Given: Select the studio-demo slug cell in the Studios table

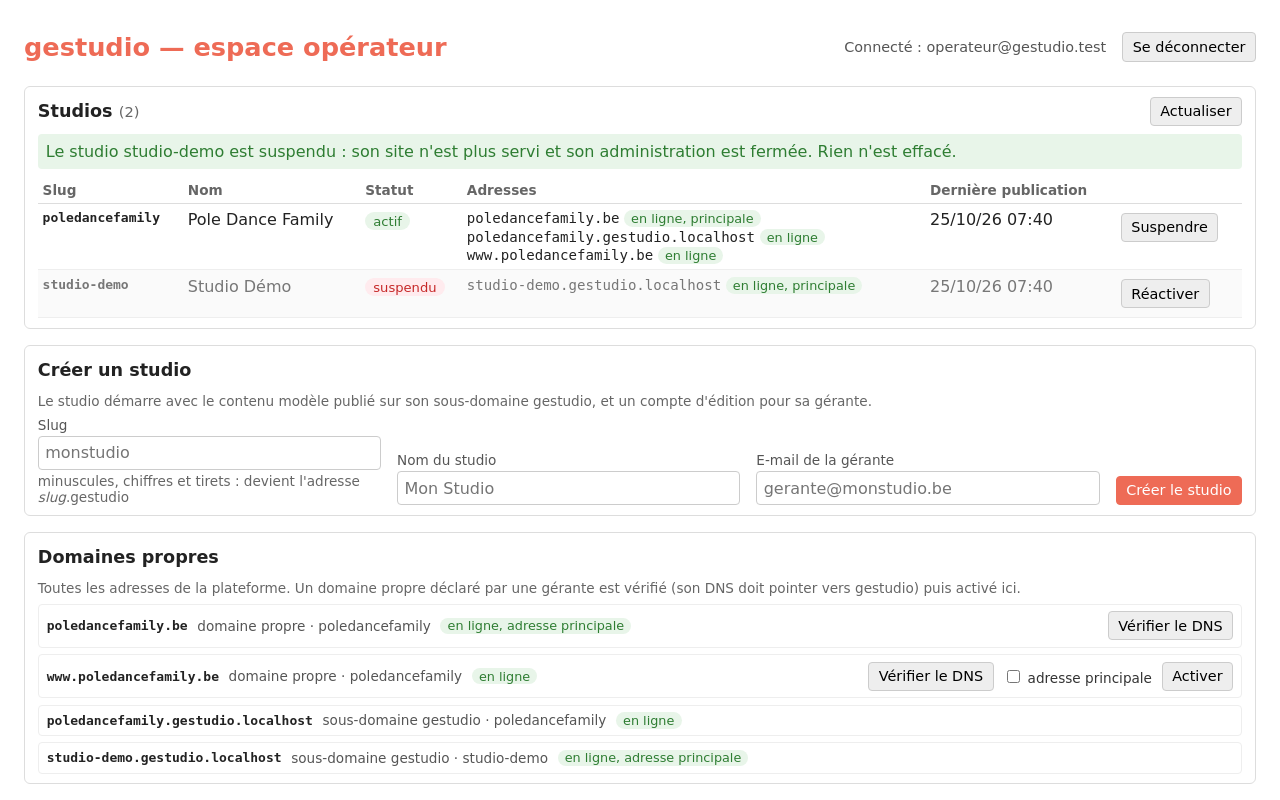Looking at the screenshot, I should point(85,285).
